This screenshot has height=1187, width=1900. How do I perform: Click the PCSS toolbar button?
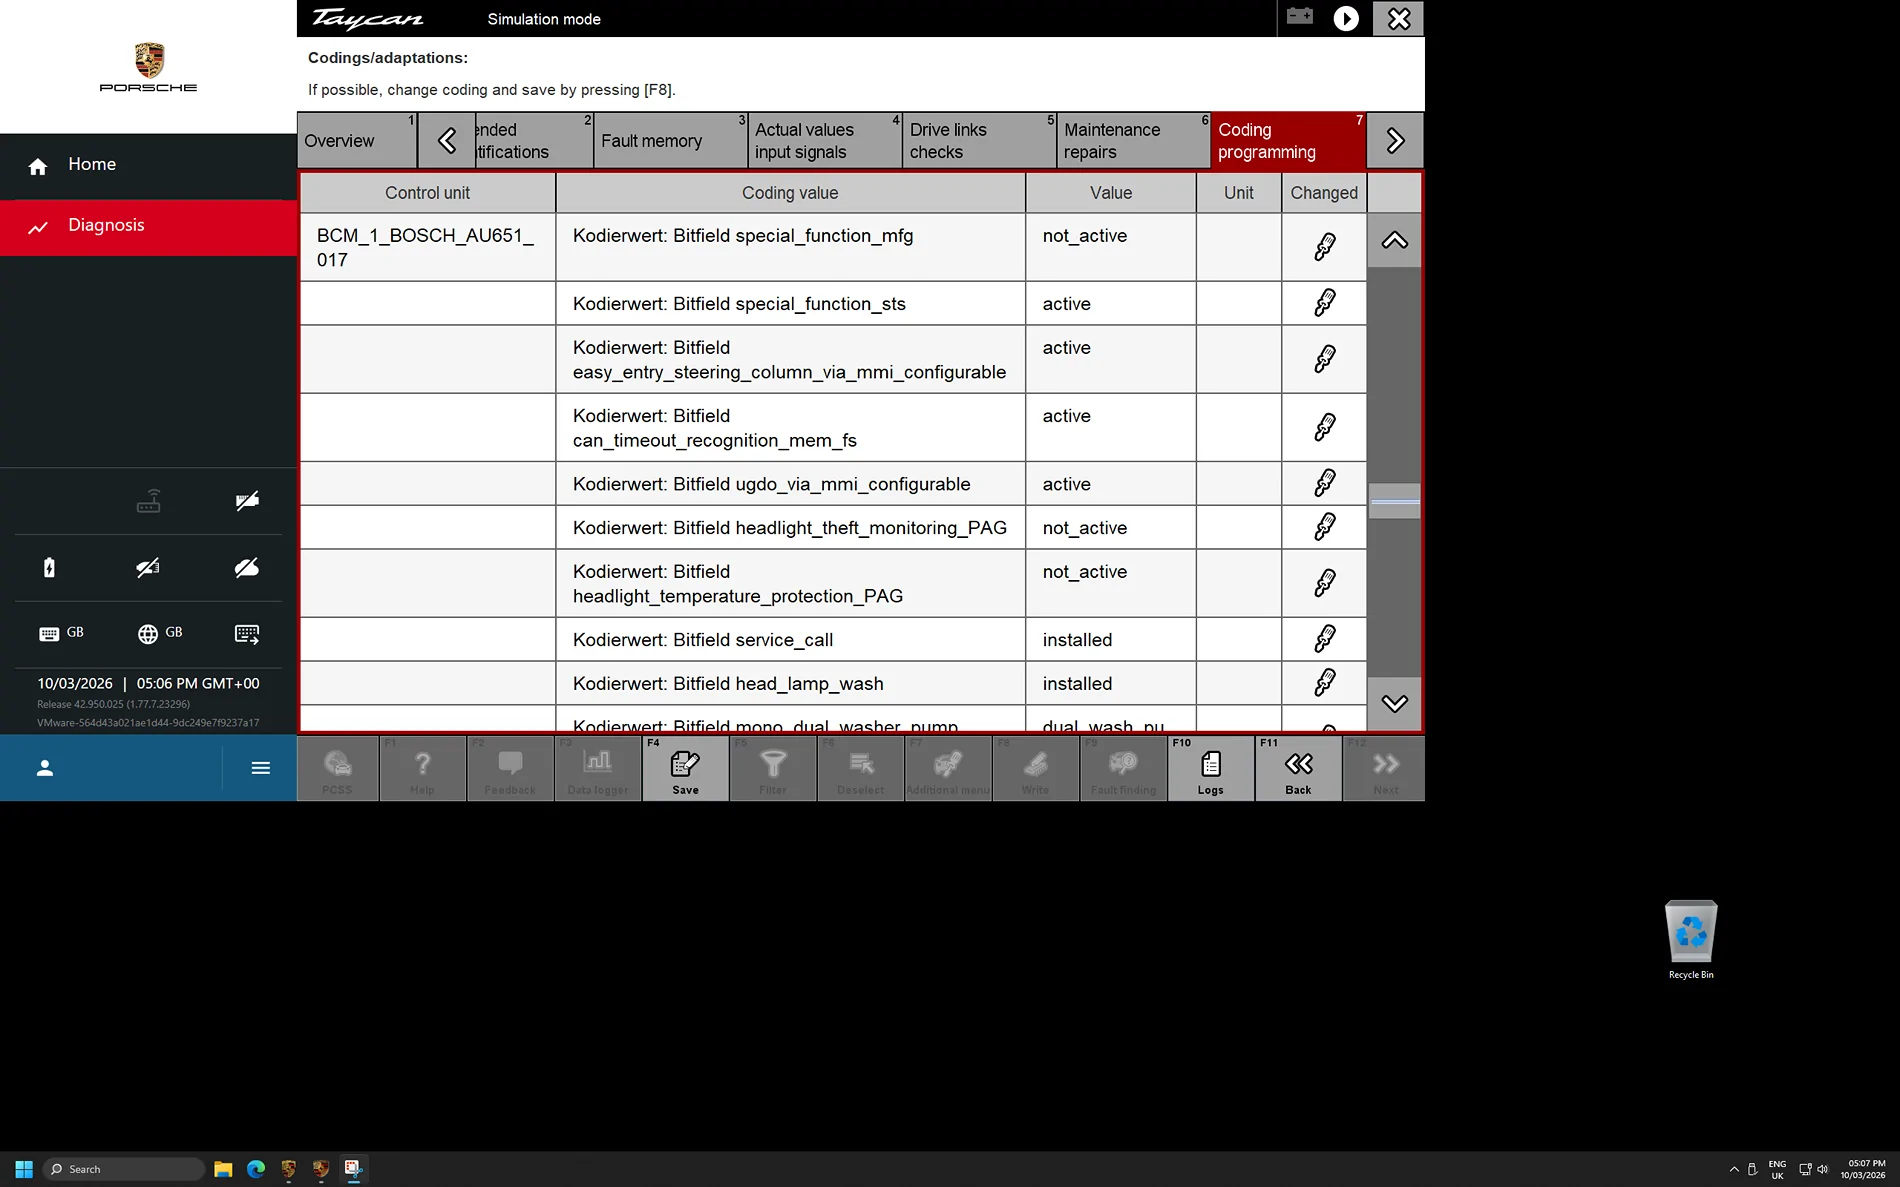[x=337, y=768]
